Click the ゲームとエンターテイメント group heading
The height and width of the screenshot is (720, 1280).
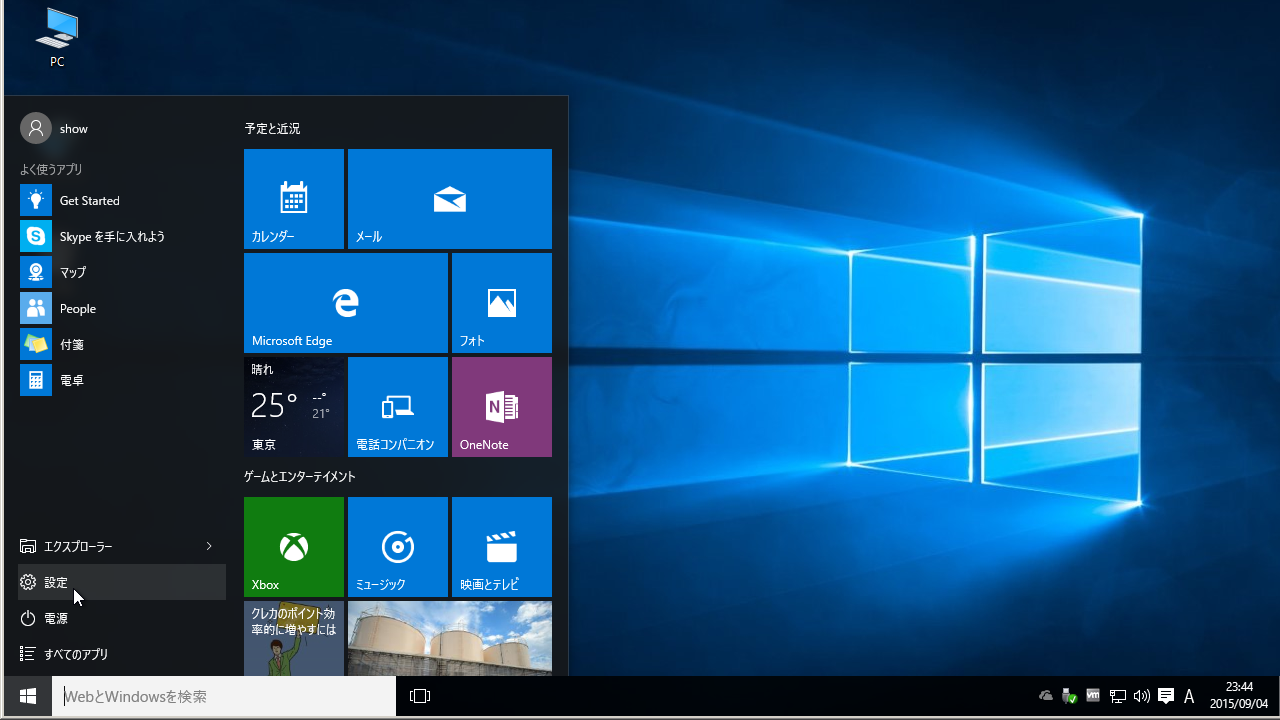300,477
